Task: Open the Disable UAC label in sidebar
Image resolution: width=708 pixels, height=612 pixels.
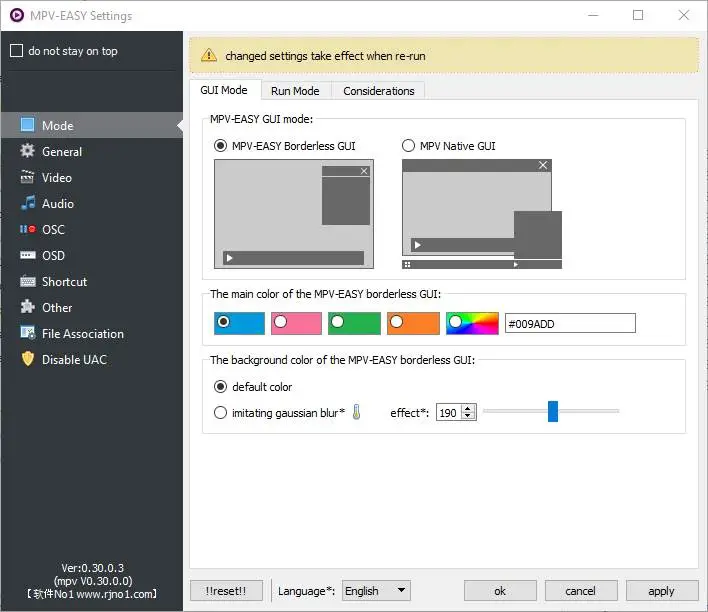Action: pyautogui.click(x=75, y=360)
